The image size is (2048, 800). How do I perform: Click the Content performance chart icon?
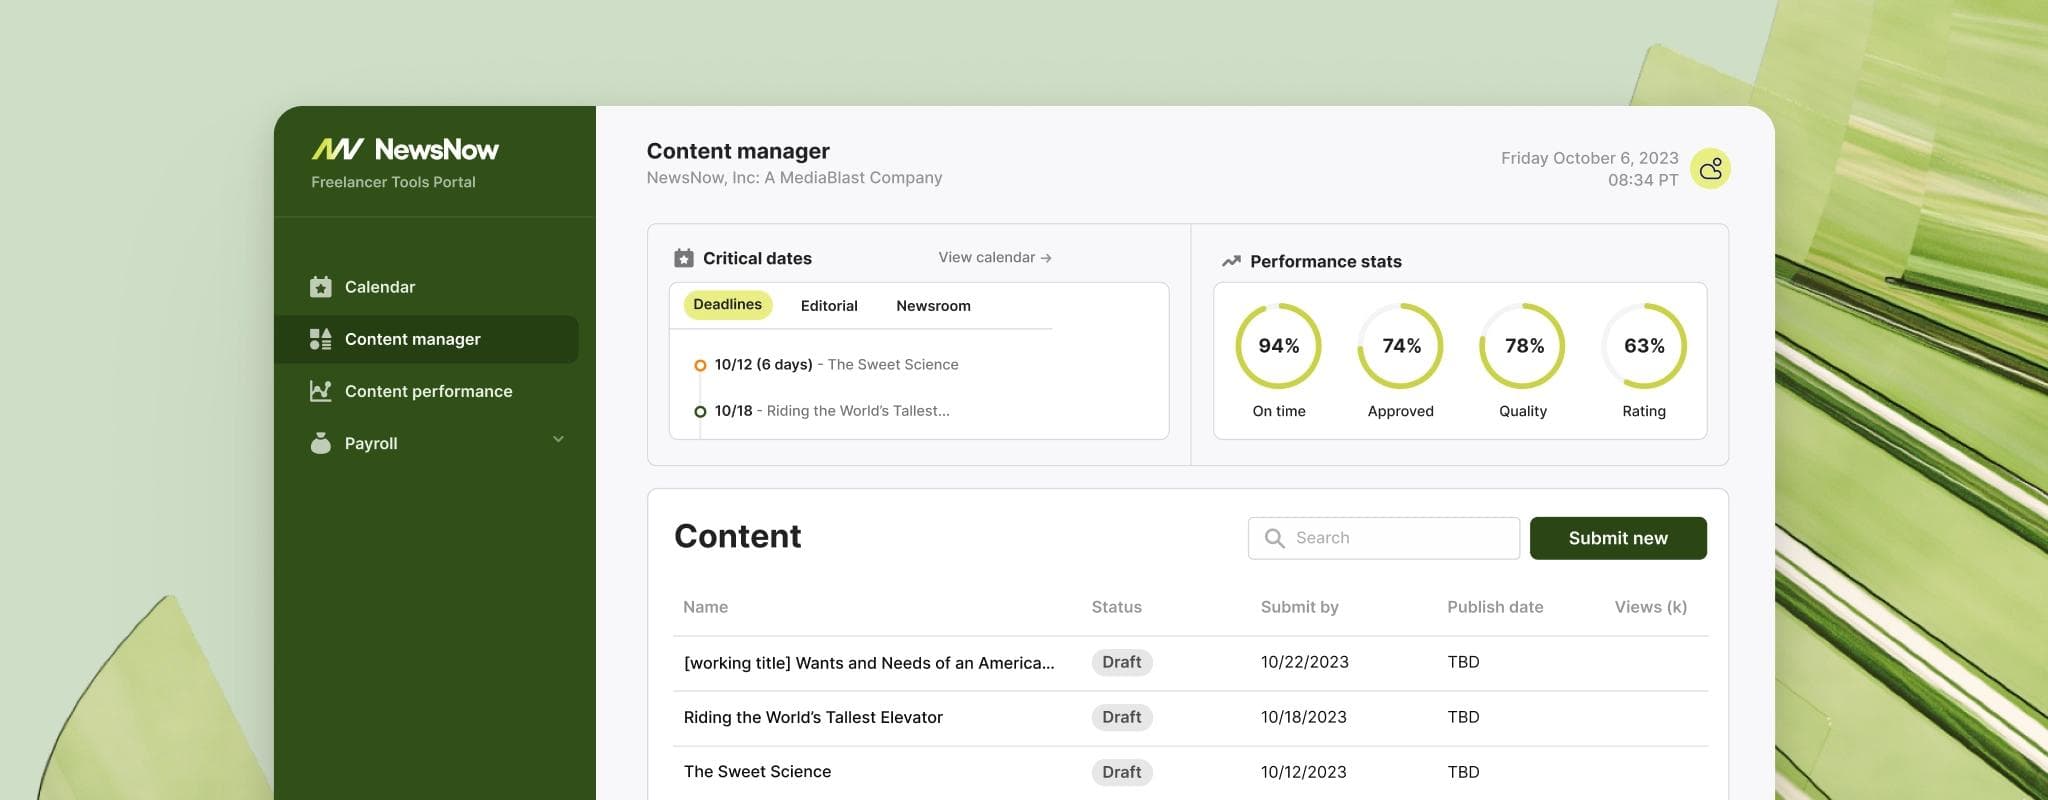[320, 391]
